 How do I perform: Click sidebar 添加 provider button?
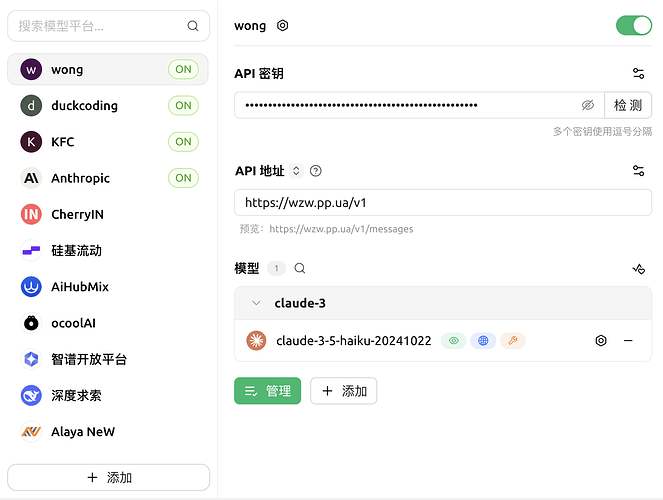pyautogui.click(x=108, y=478)
